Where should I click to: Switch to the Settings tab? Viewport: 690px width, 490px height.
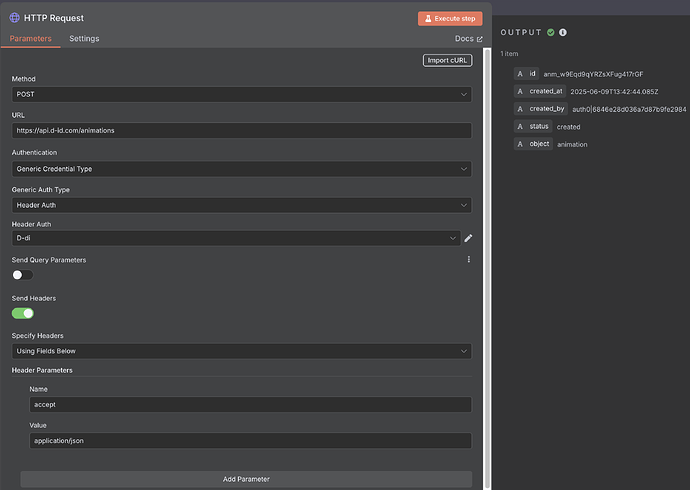[x=84, y=39]
